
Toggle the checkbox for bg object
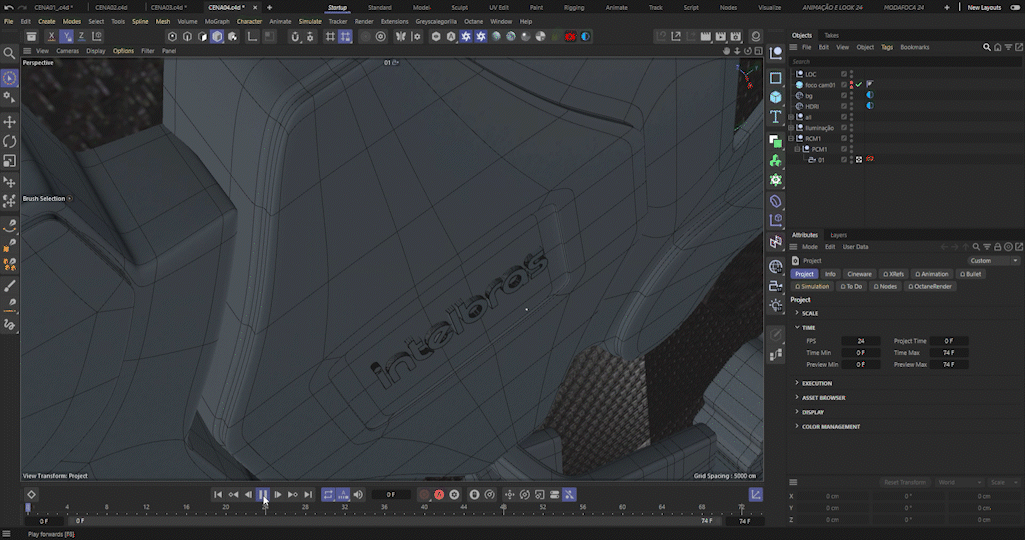click(844, 95)
